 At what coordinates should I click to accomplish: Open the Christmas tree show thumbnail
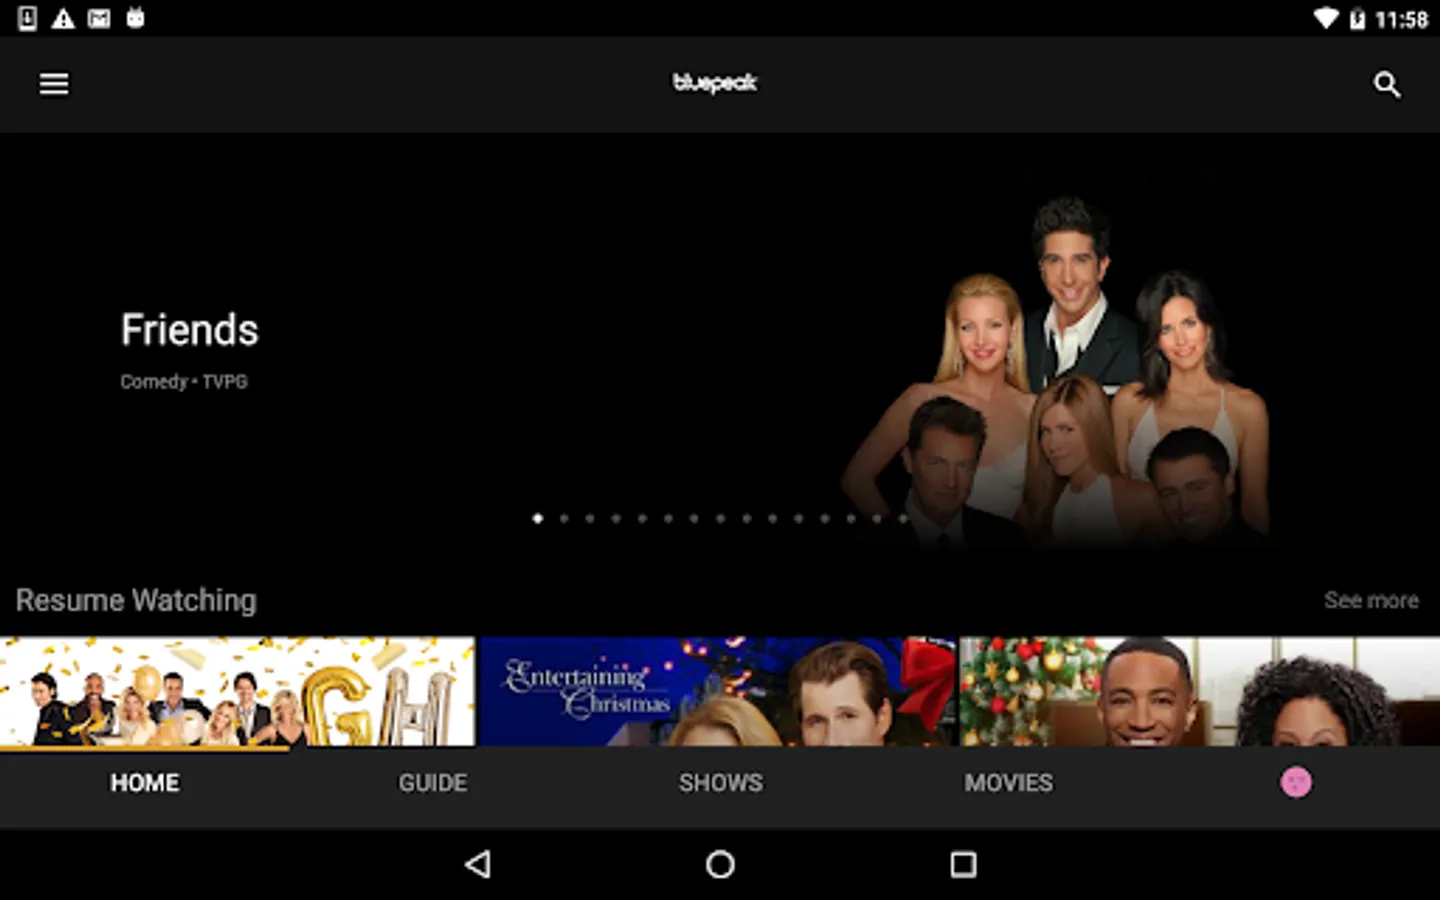pos(1200,691)
